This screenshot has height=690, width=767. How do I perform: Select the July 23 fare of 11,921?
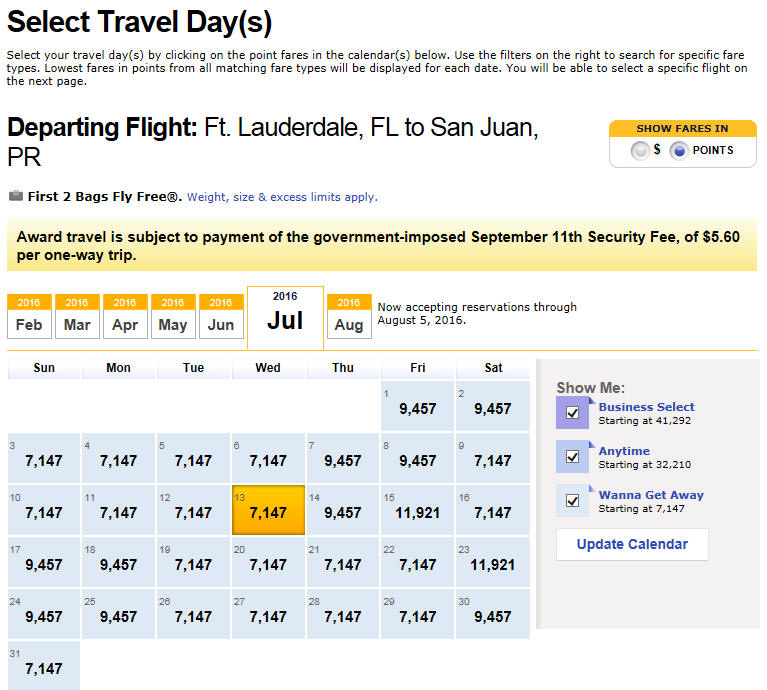coord(493,562)
